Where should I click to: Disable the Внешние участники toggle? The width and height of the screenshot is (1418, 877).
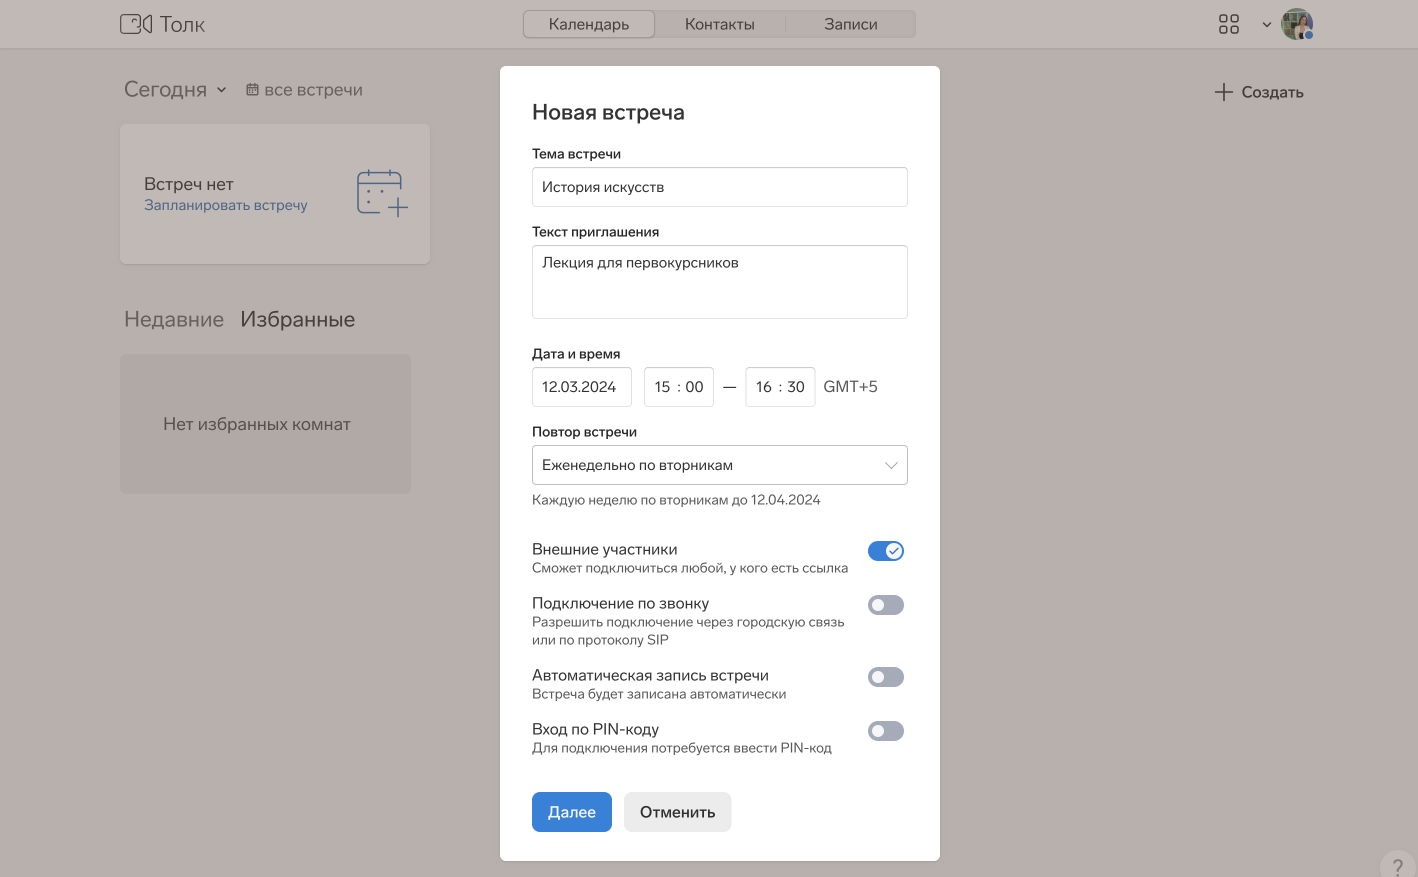pyautogui.click(x=885, y=551)
